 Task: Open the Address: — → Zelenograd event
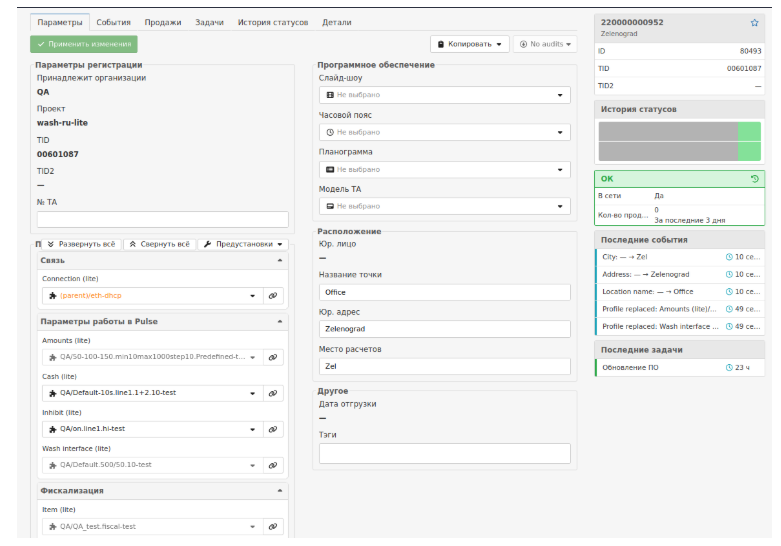coord(680,274)
